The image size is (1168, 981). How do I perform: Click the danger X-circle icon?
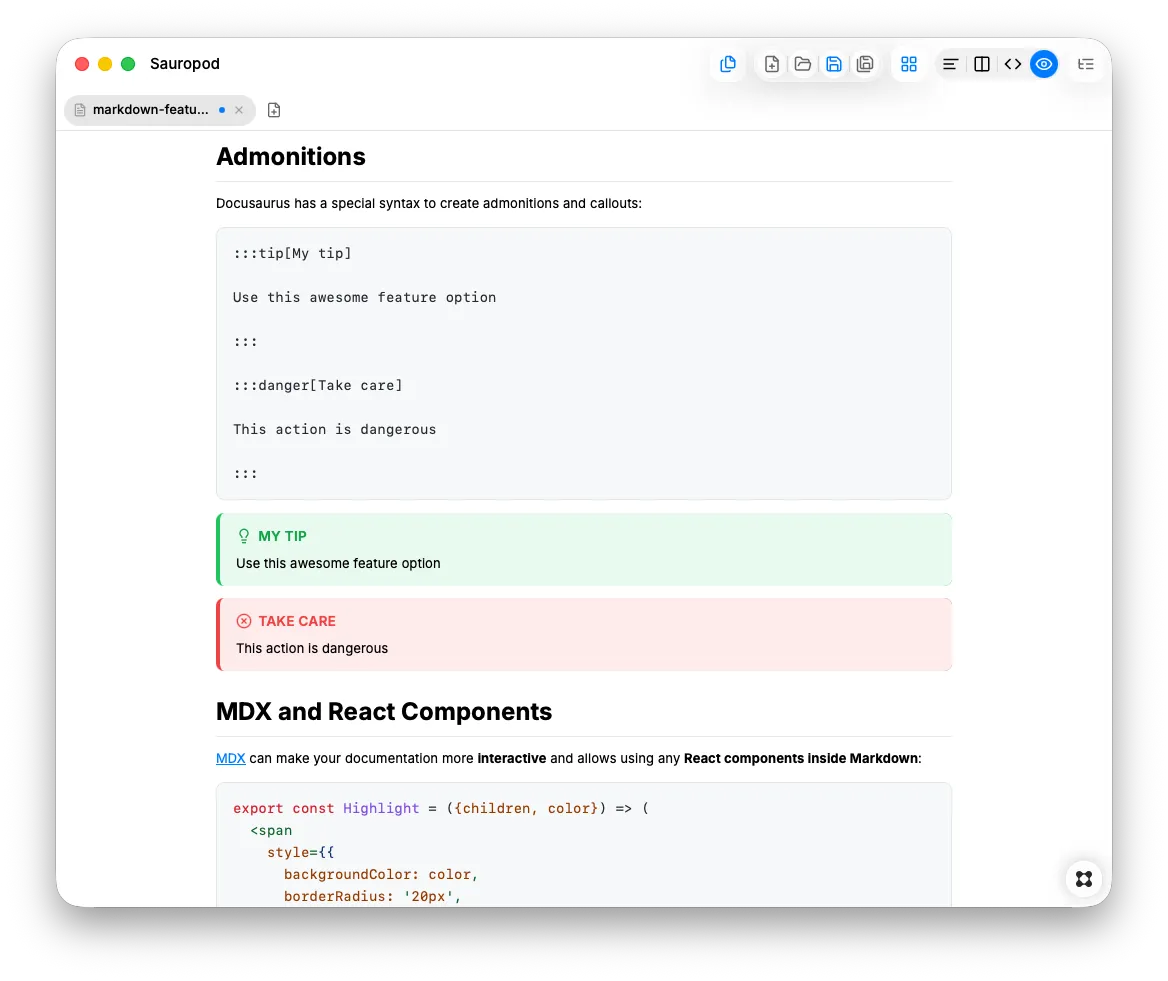click(244, 621)
